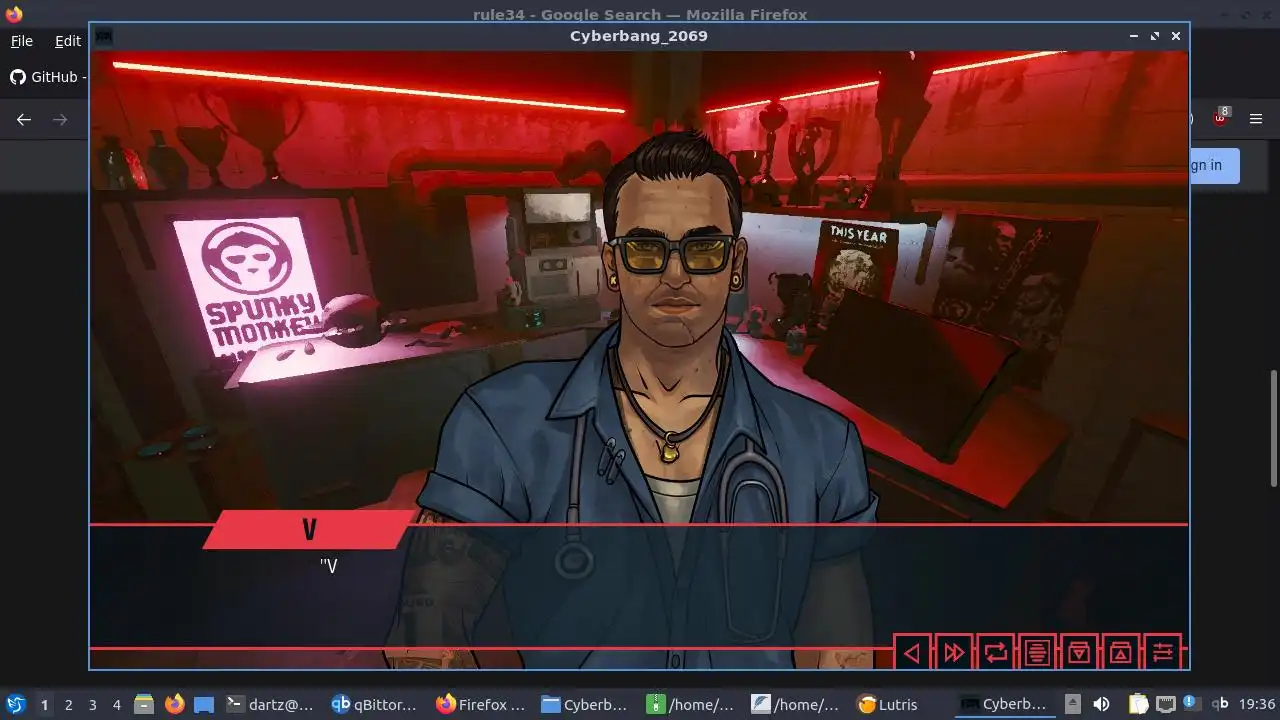The image size is (1280, 720).
Task: Switch to workspace 2
Action: [x=68, y=705]
